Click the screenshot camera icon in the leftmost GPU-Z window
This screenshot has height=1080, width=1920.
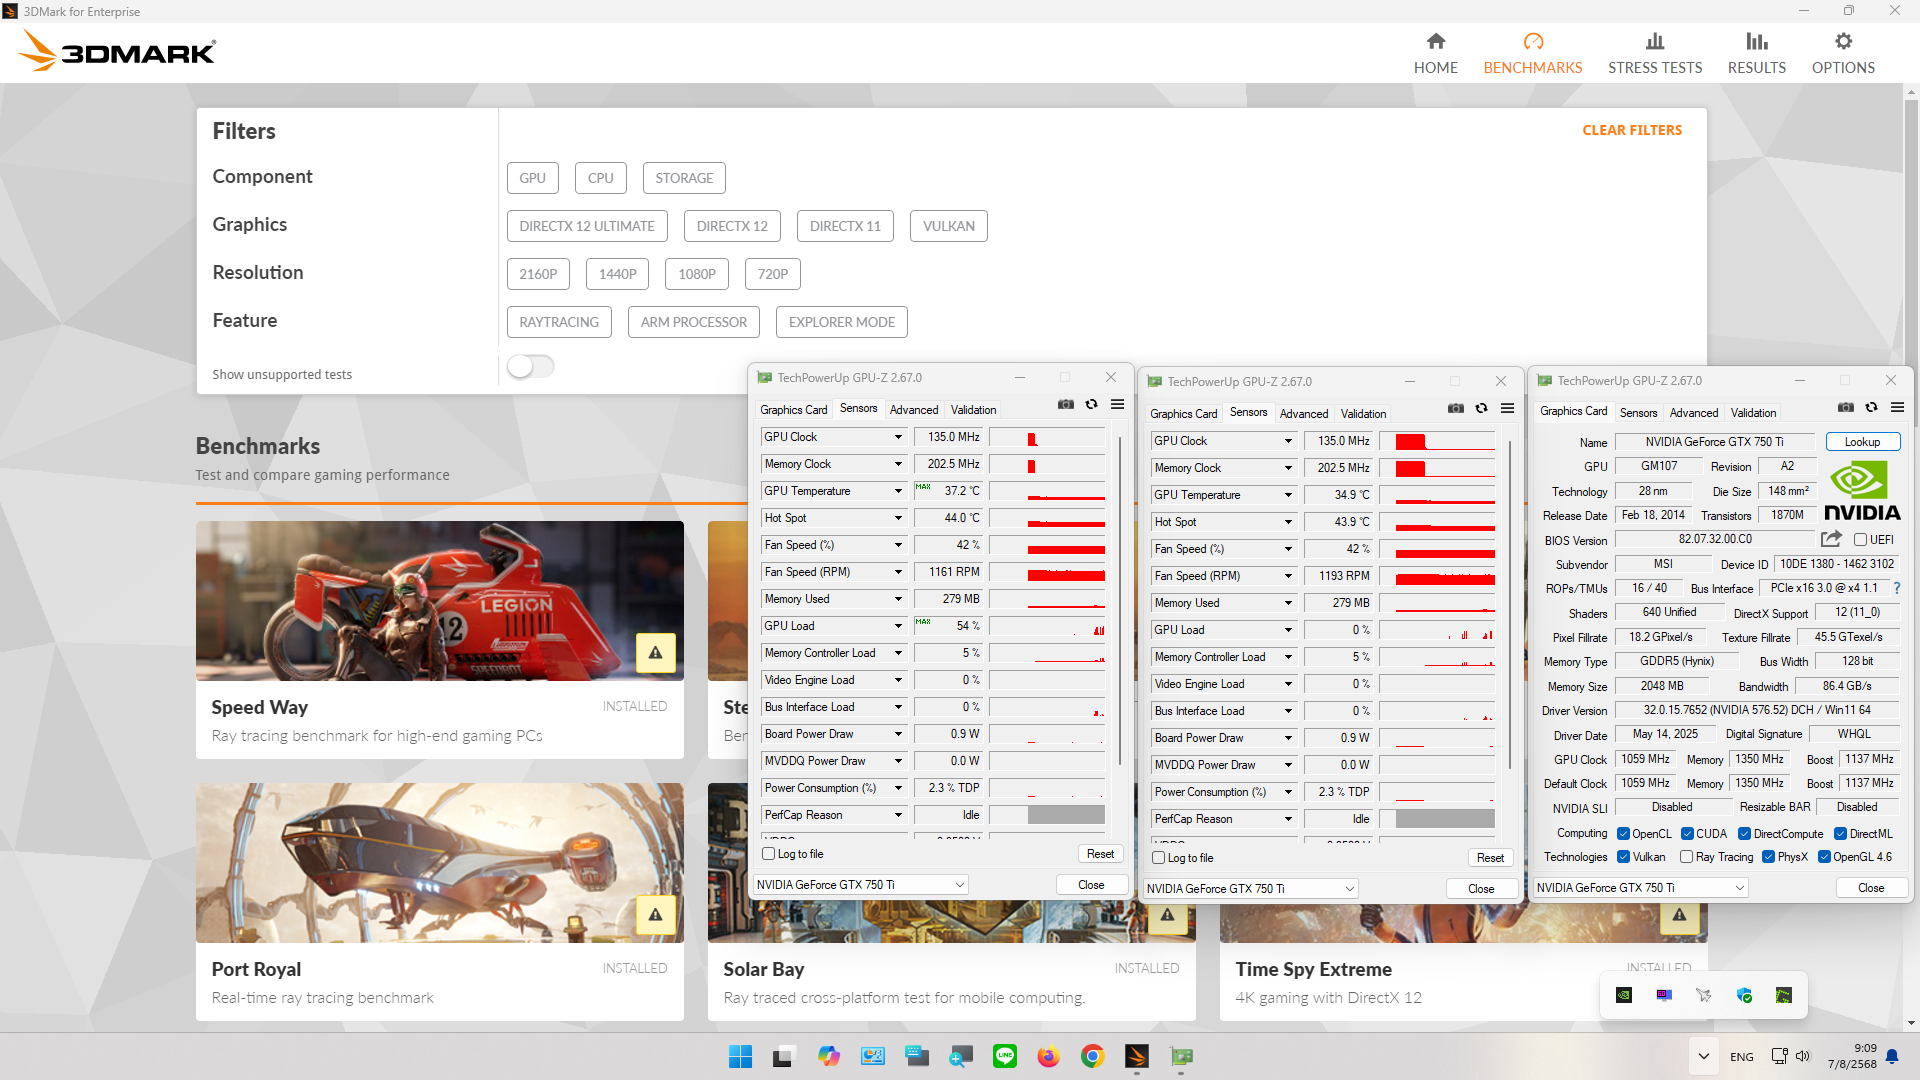tap(1065, 404)
